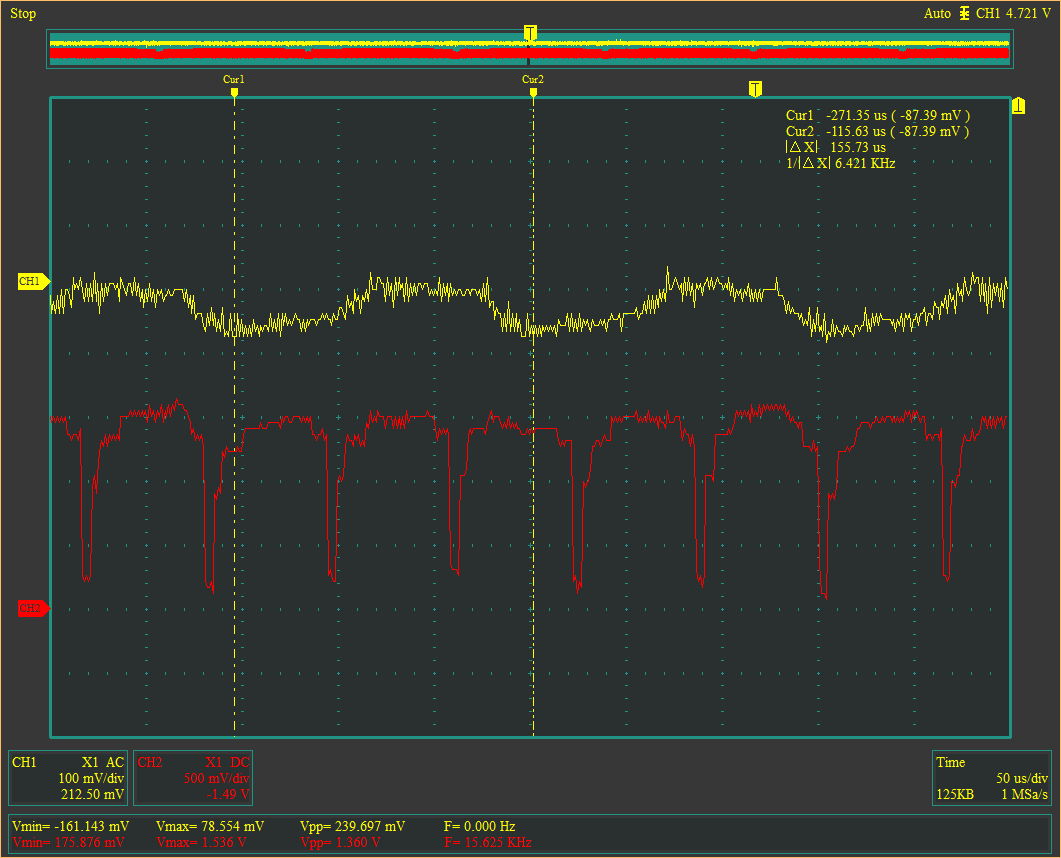Image resolution: width=1061 pixels, height=858 pixels.
Task: Select the Cur1 cursor marker
Action: [x=234, y=92]
